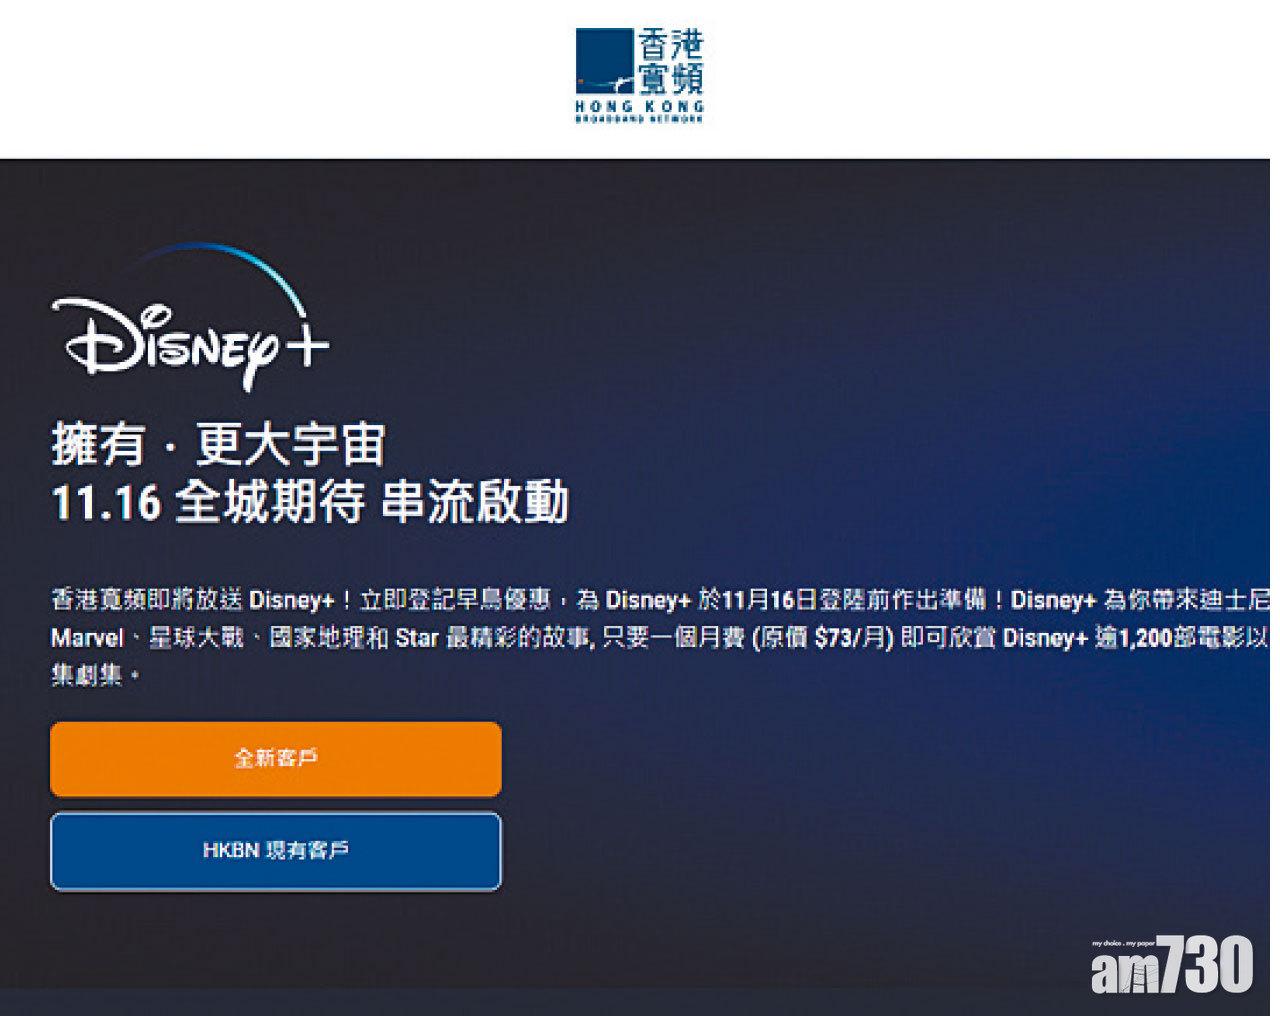This screenshot has height=1016, width=1280.
Task: Select the 擁有．更大宇宙 headline
Action: click(x=218, y=445)
